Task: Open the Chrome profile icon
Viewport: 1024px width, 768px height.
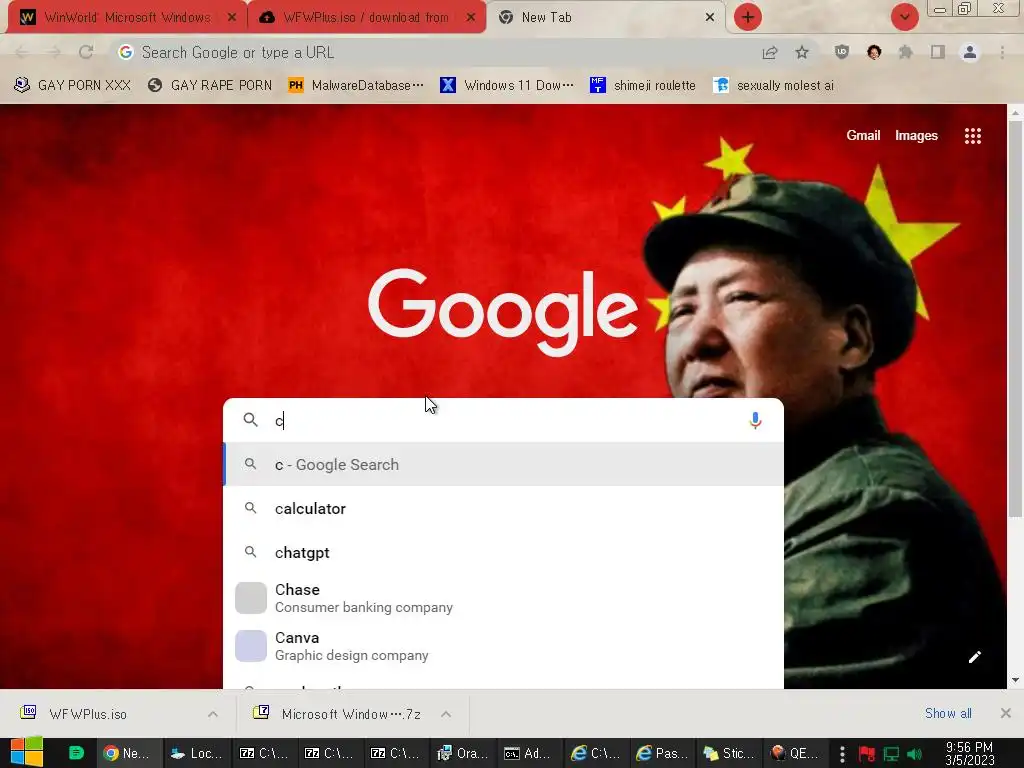Action: click(x=970, y=52)
